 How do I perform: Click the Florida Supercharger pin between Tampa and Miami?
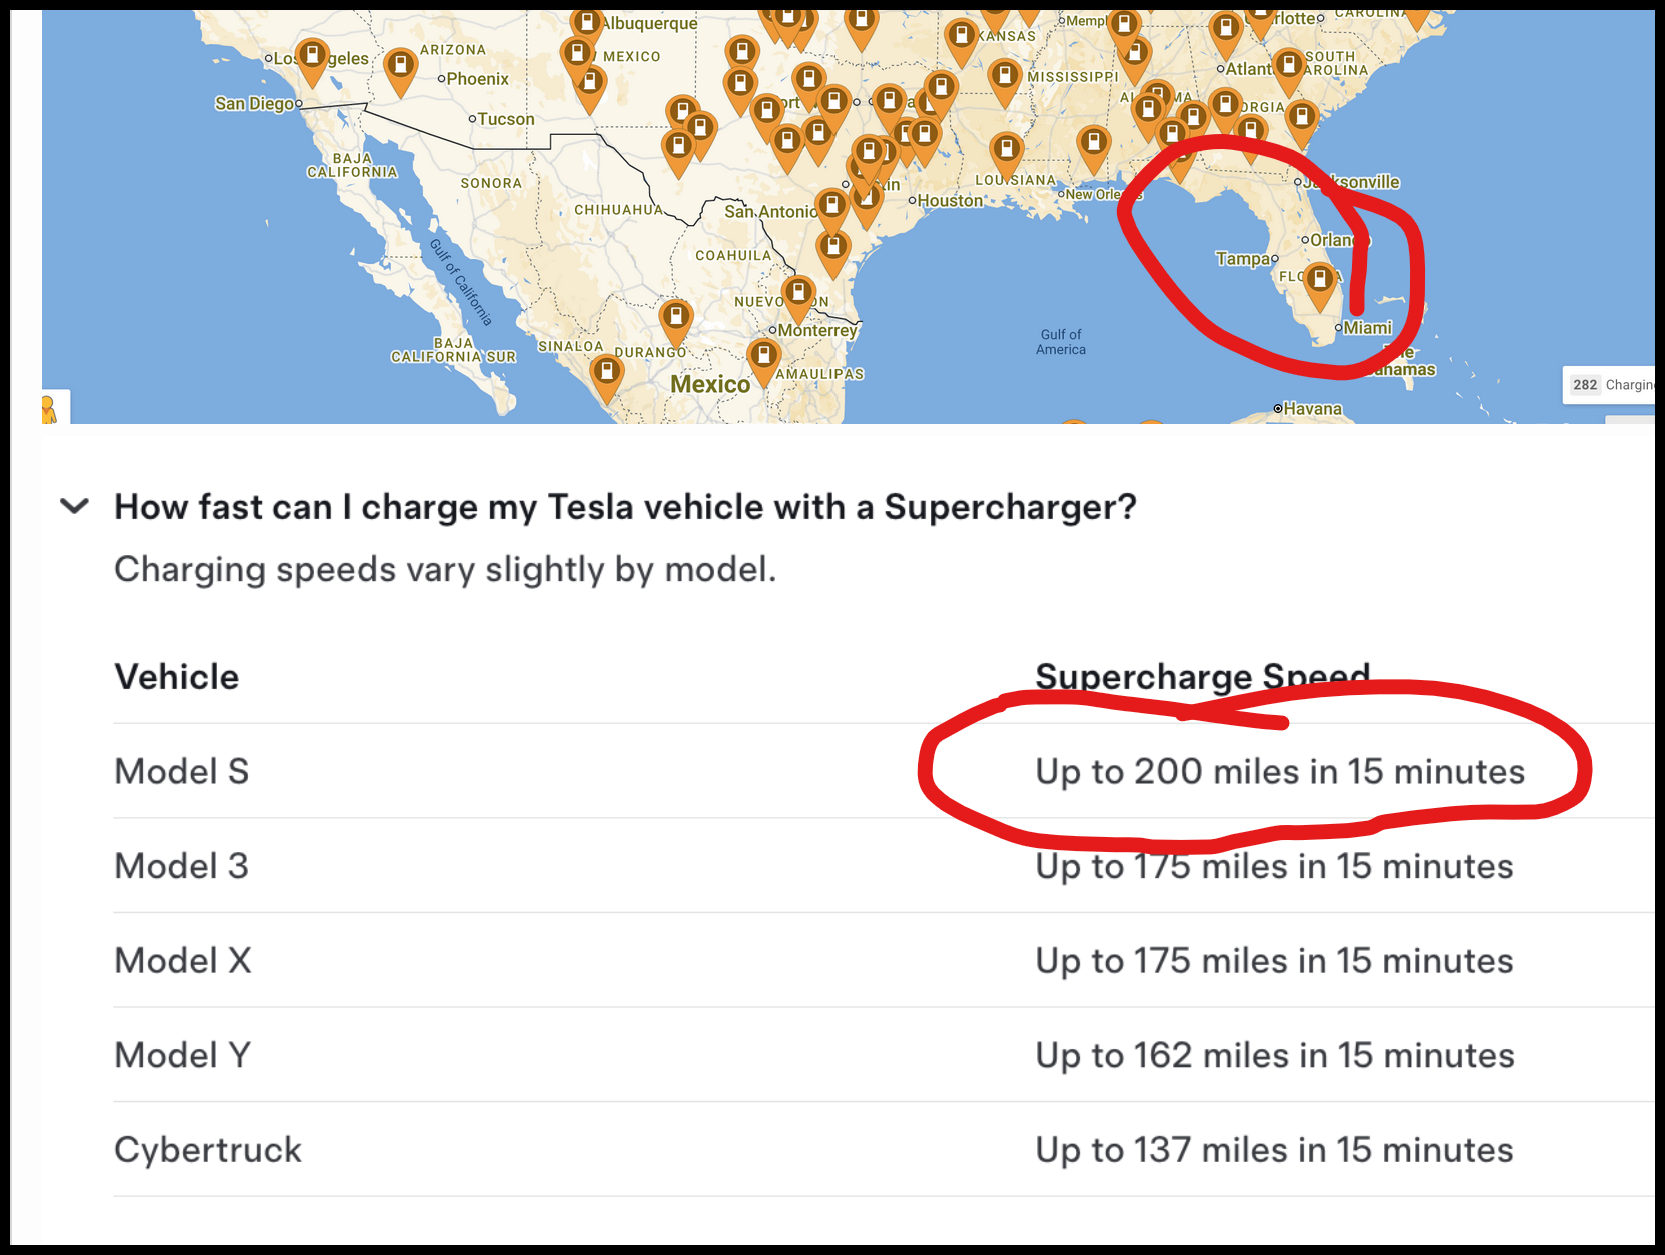pos(1320,280)
